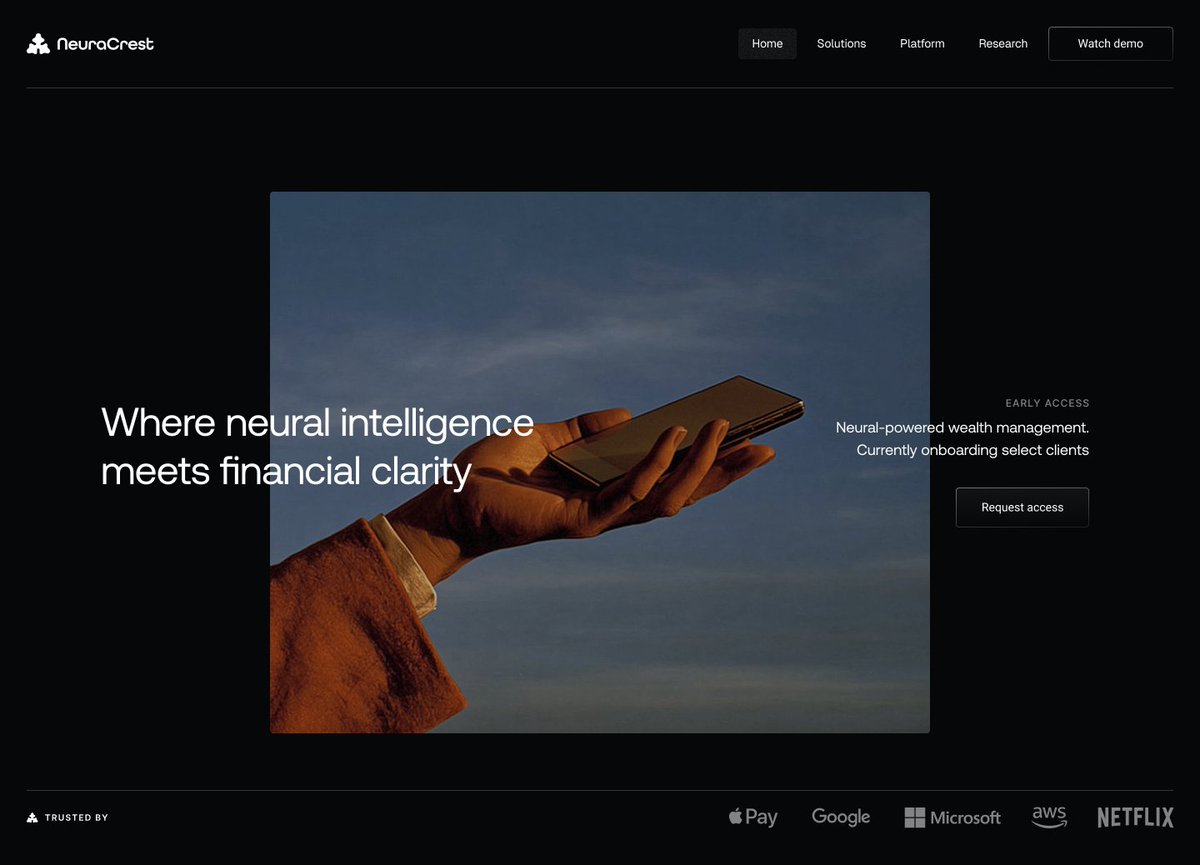Click the Apple icon in the Pay logo
1200x865 pixels.
pos(733,816)
